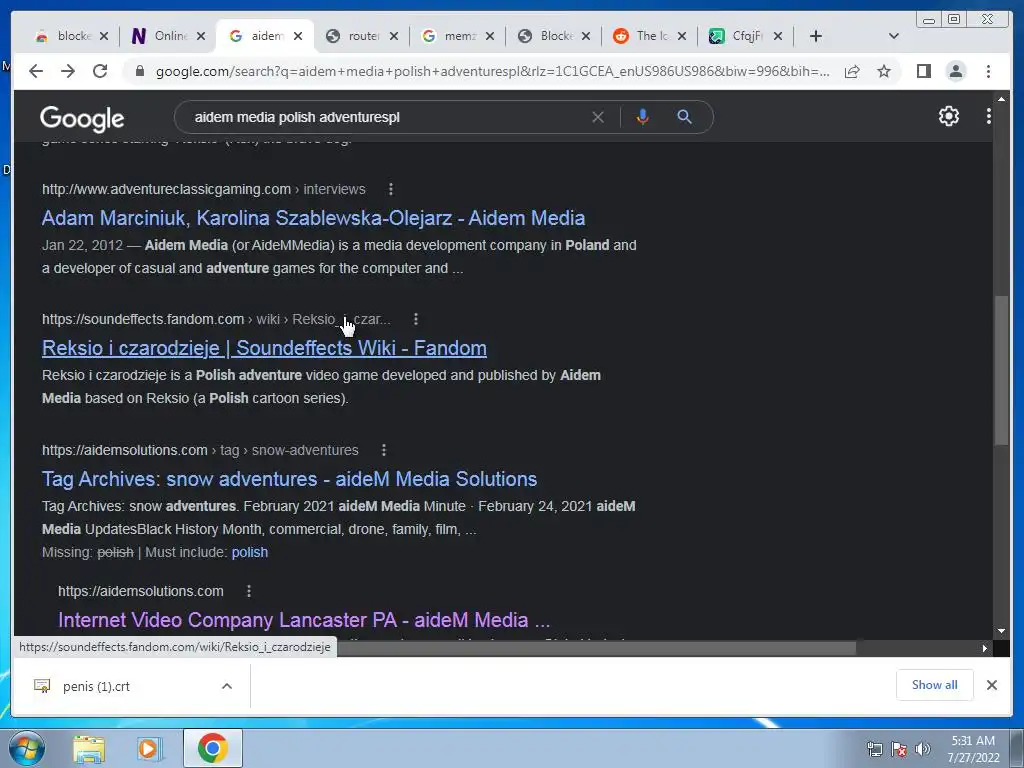Submit search with the magnifier icon

684,117
